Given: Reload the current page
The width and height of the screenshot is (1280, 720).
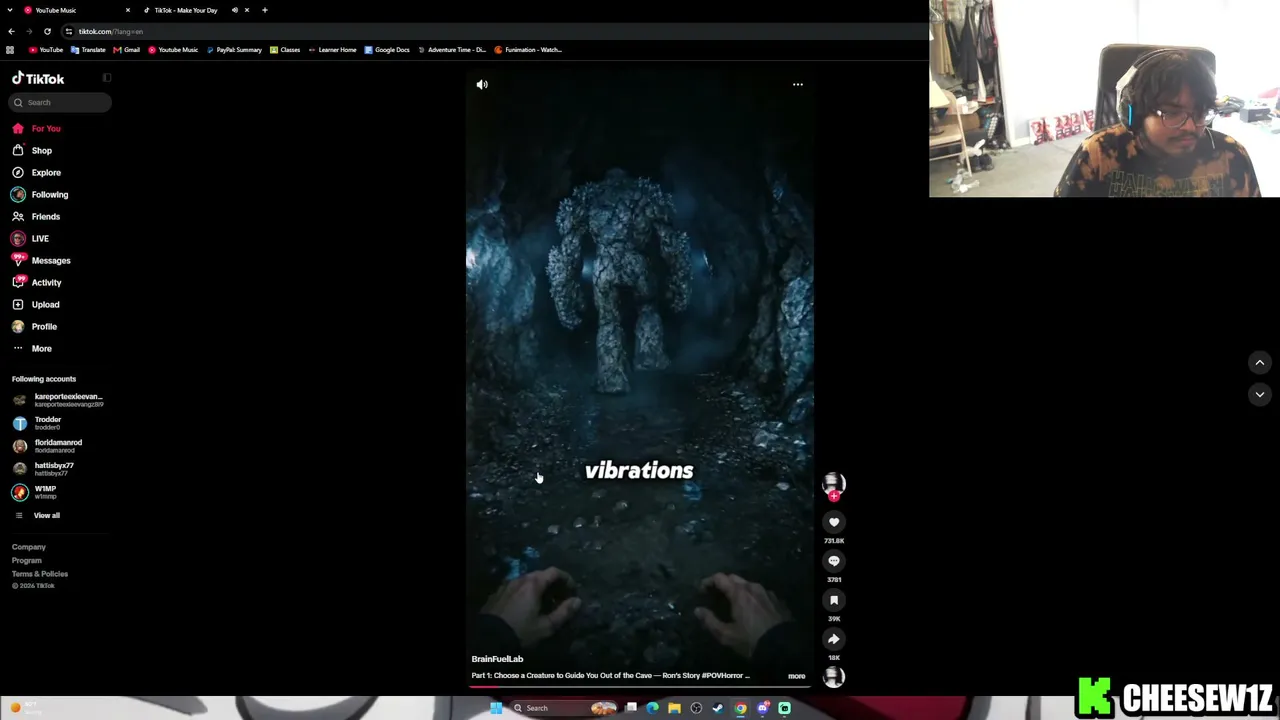Looking at the screenshot, I should pos(47,32).
